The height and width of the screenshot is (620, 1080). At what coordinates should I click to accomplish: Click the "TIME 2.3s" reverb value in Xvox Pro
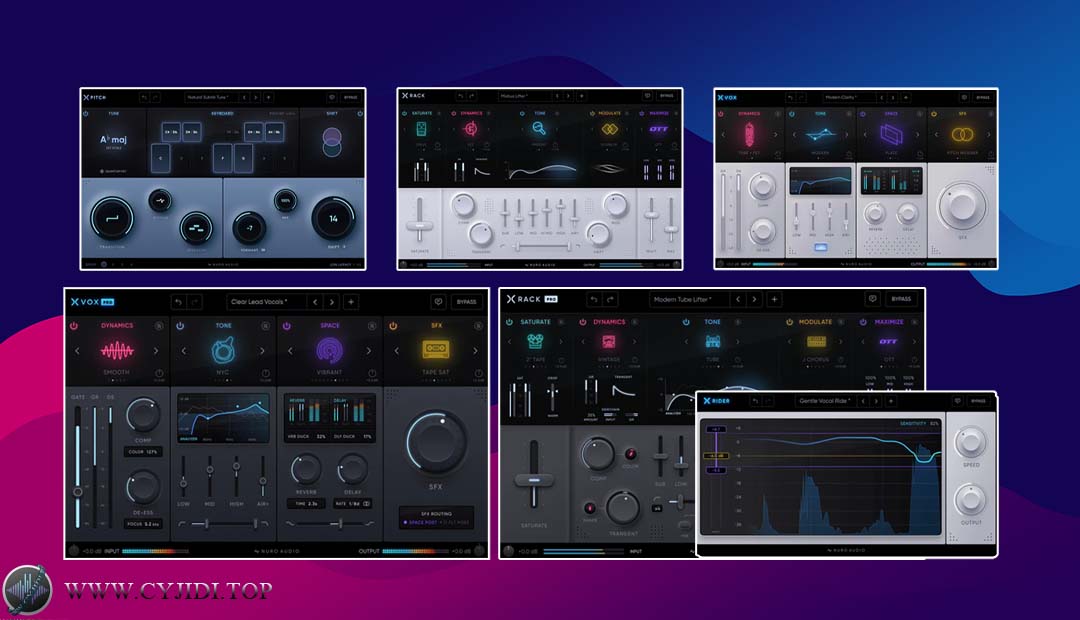307,504
